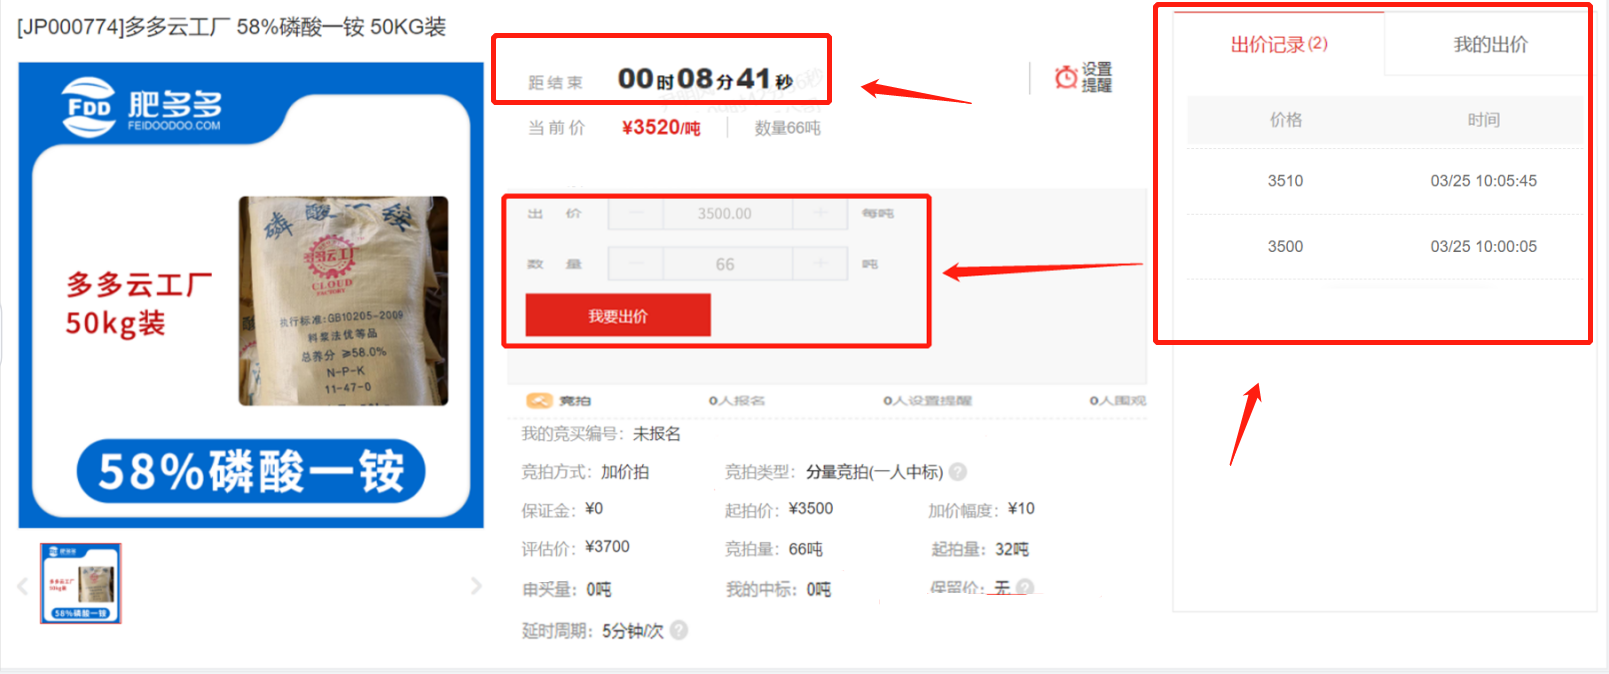Image resolution: width=1609 pixels, height=674 pixels.
Task: Click the orange 竞拍 auction badge icon
Action: tap(539, 401)
